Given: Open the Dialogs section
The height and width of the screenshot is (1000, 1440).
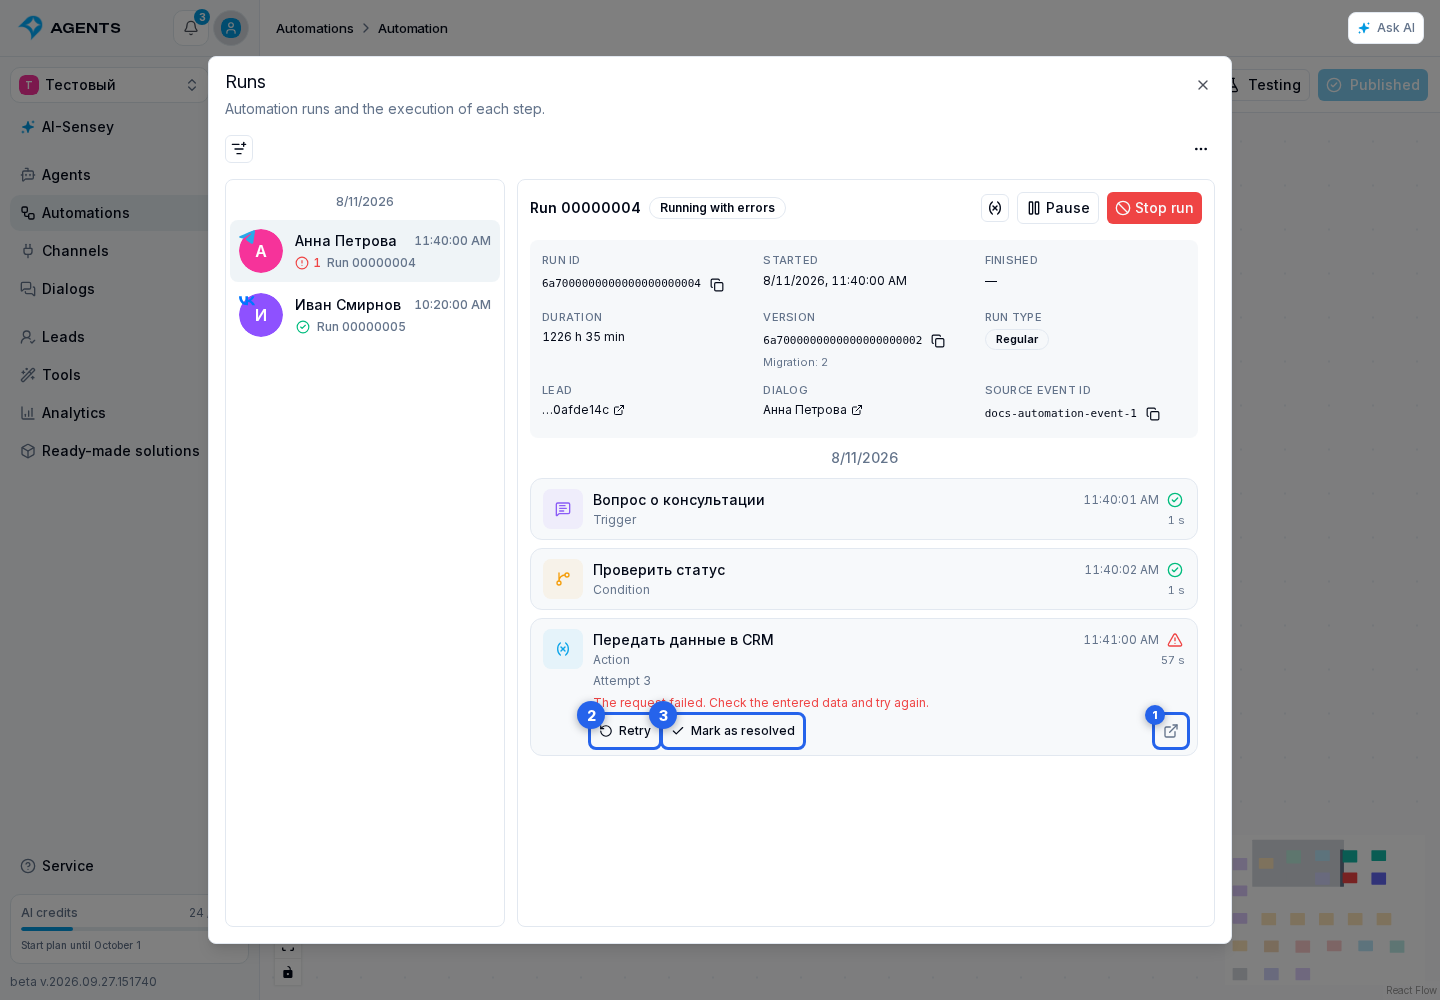Looking at the screenshot, I should pyautogui.click(x=109, y=289).
